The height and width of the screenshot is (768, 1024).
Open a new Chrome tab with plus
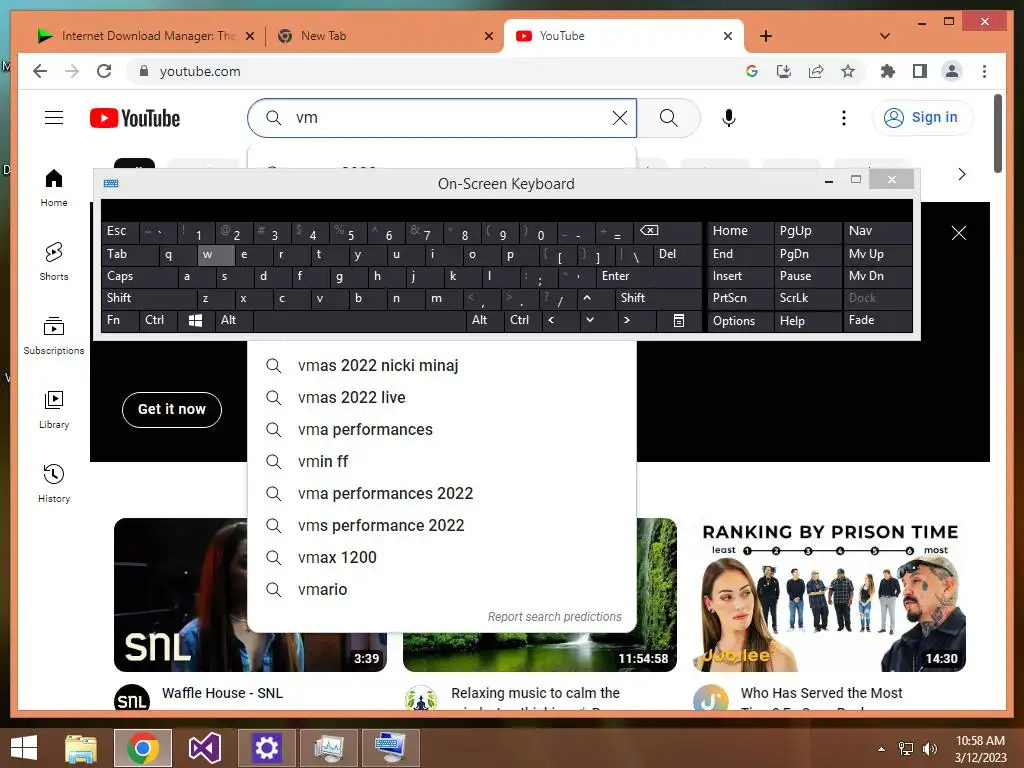point(766,36)
